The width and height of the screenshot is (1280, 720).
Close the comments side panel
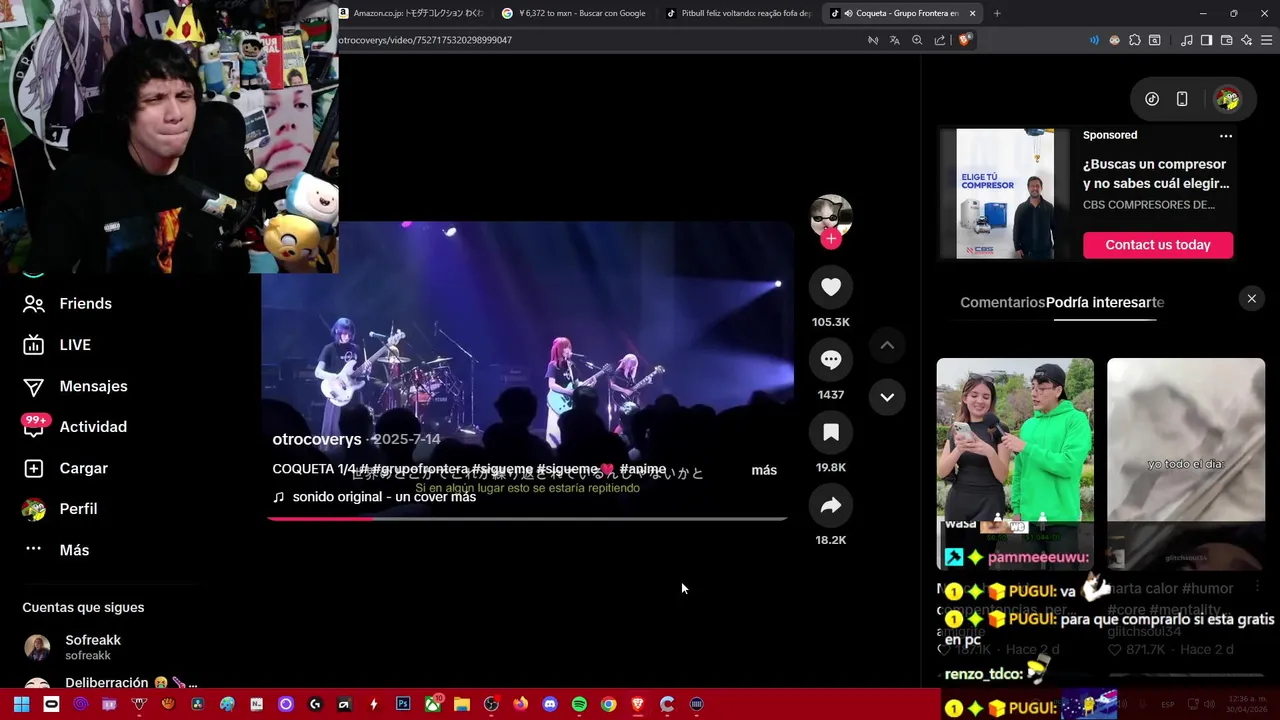pos(1251,299)
